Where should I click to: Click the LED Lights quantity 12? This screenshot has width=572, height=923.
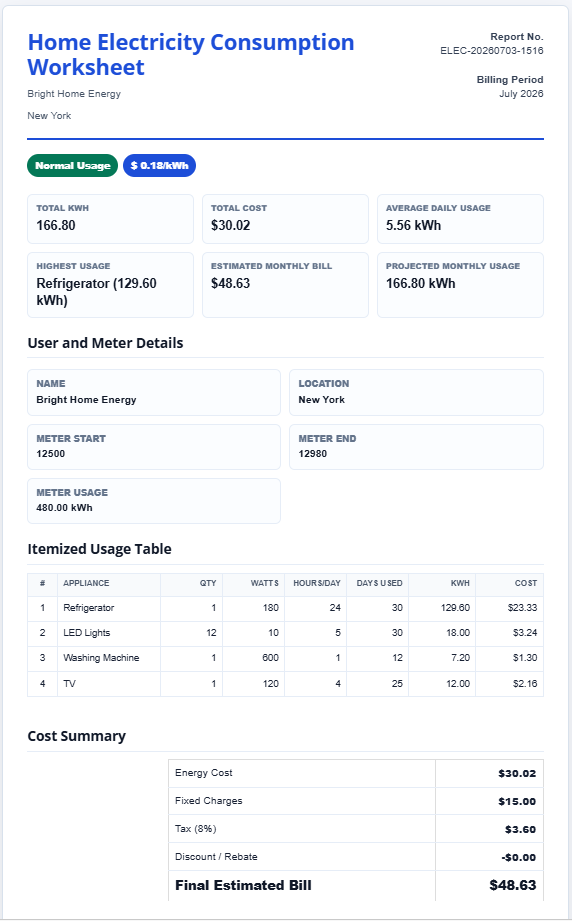211,633
